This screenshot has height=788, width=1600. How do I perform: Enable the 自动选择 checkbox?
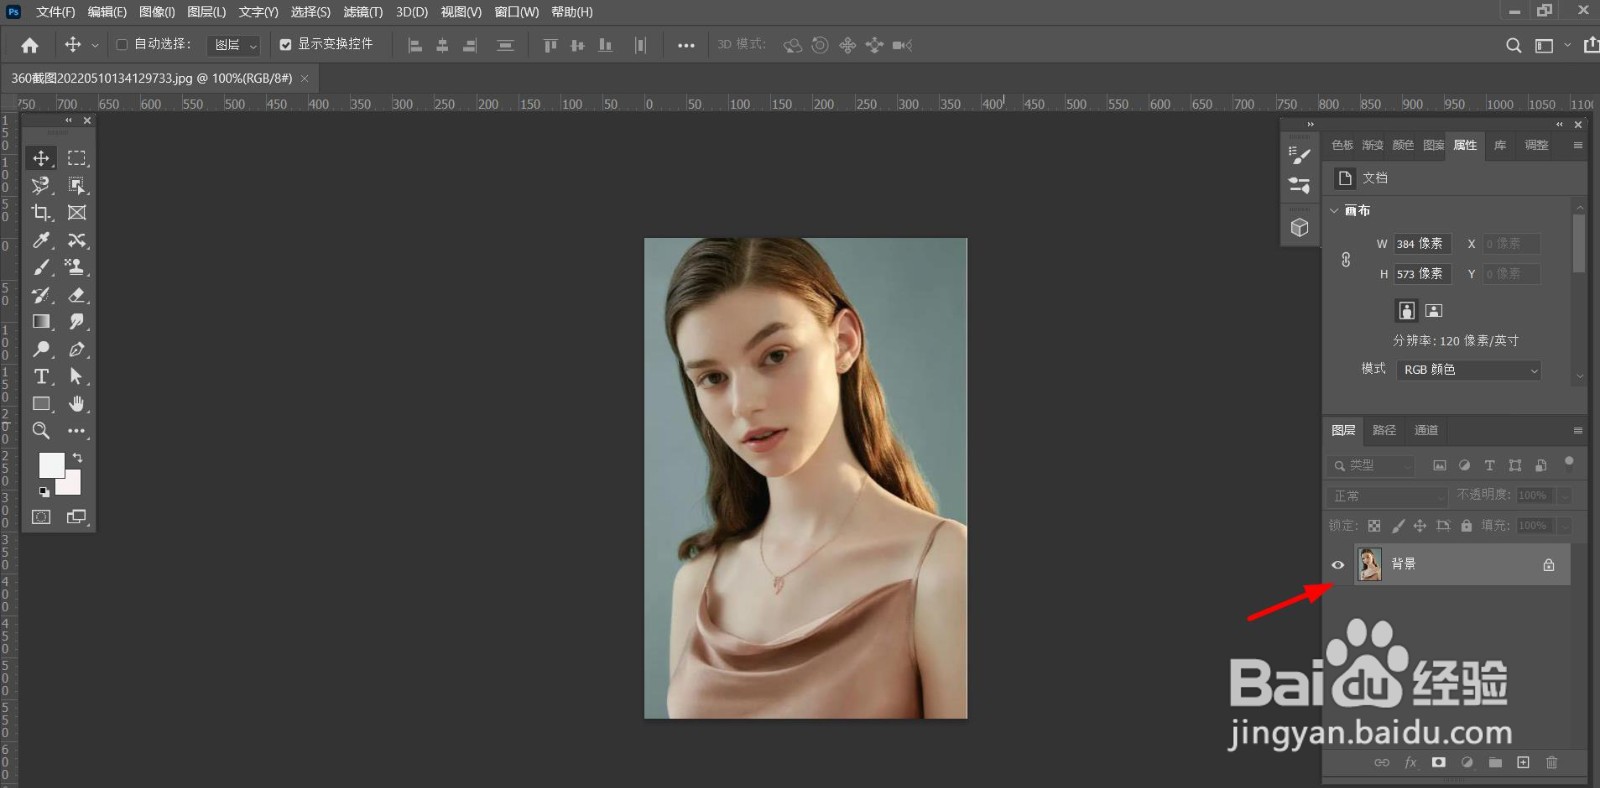tap(122, 45)
